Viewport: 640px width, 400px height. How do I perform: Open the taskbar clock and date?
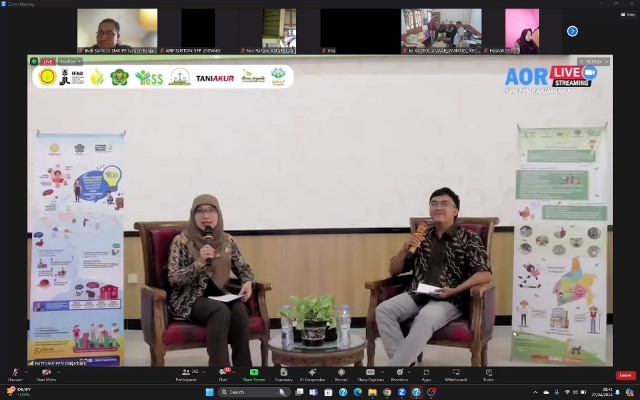tap(602, 392)
